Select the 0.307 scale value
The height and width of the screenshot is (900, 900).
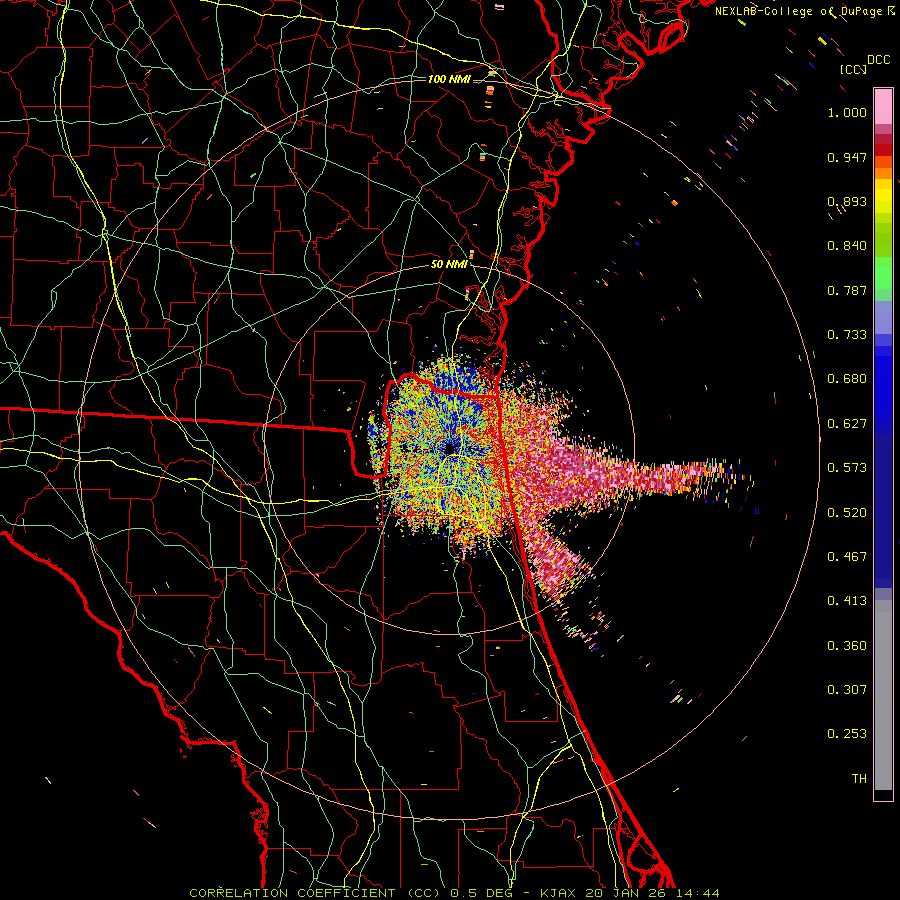click(847, 690)
